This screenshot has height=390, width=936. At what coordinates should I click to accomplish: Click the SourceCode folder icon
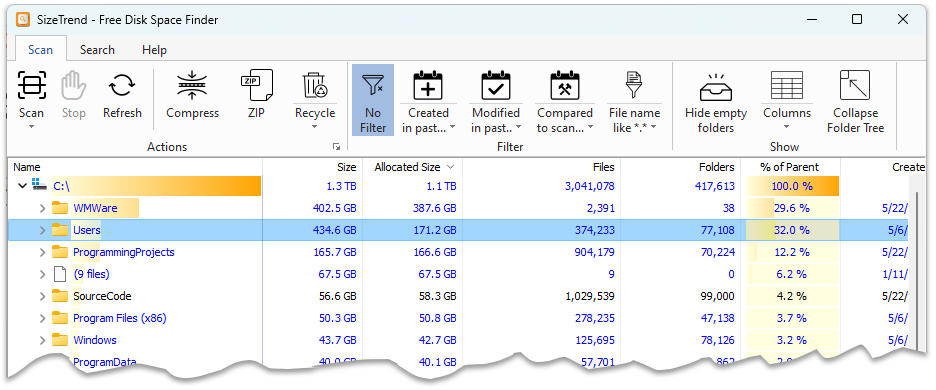(60, 296)
